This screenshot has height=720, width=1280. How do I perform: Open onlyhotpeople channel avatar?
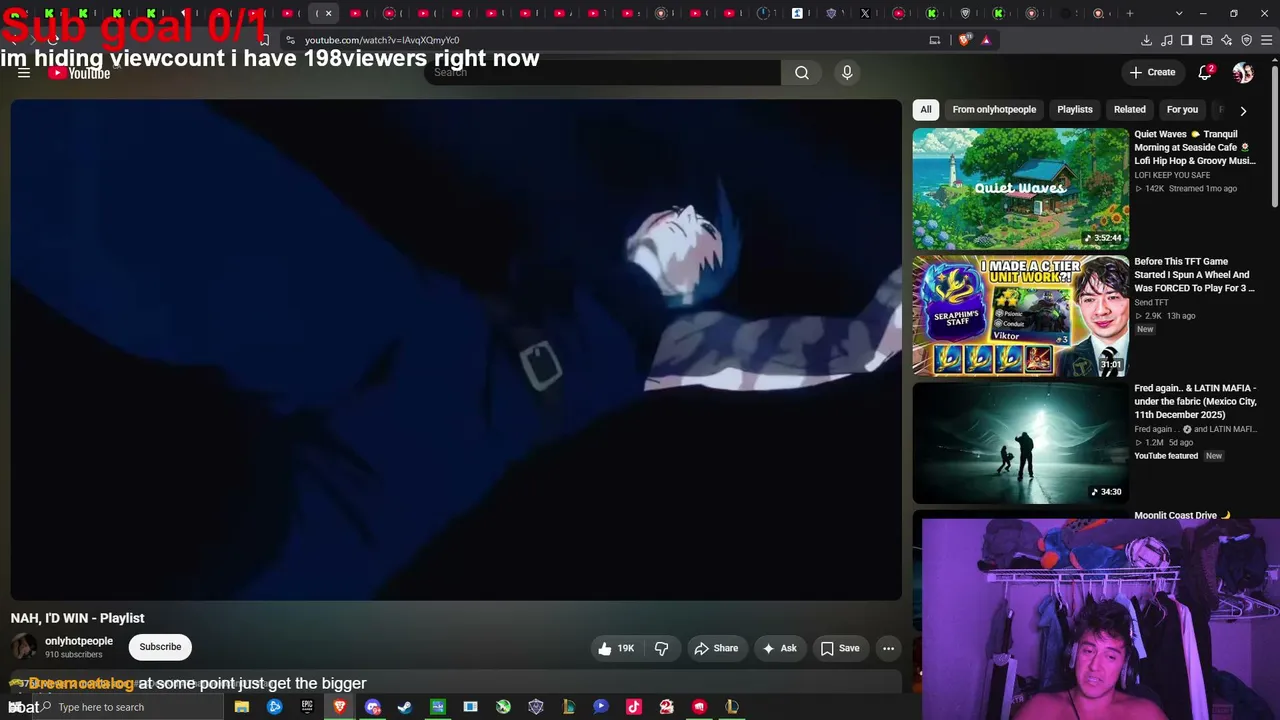click(x=24, y=647)
